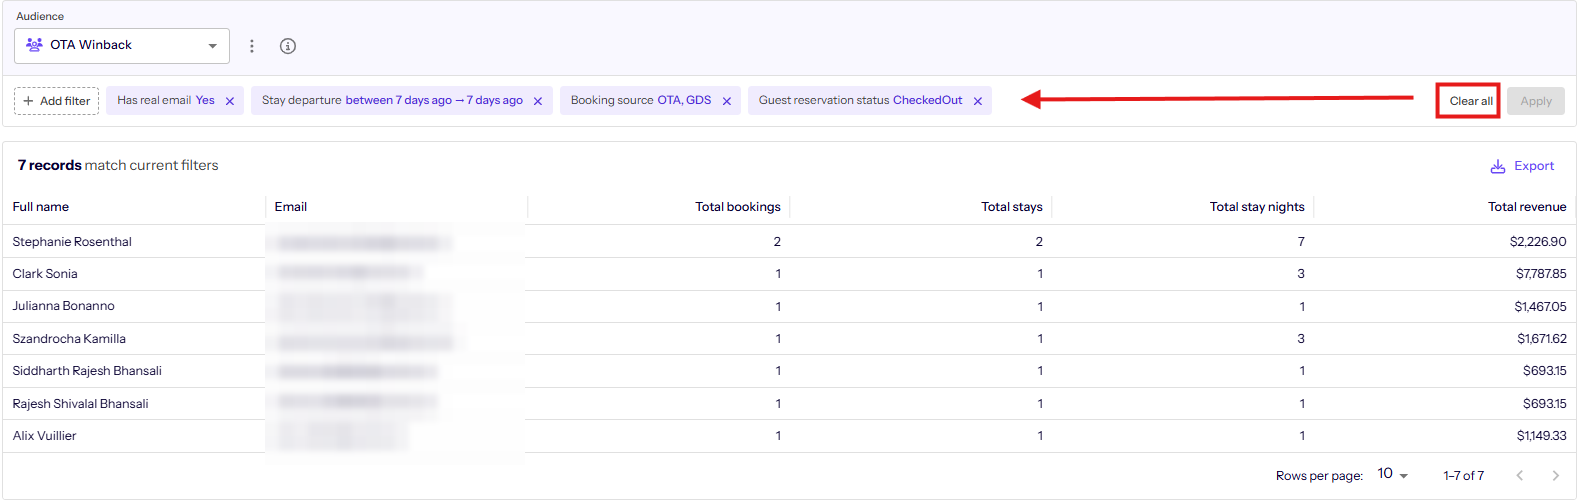
Task: Sort by the Full name column header
Action: [41, 207]
